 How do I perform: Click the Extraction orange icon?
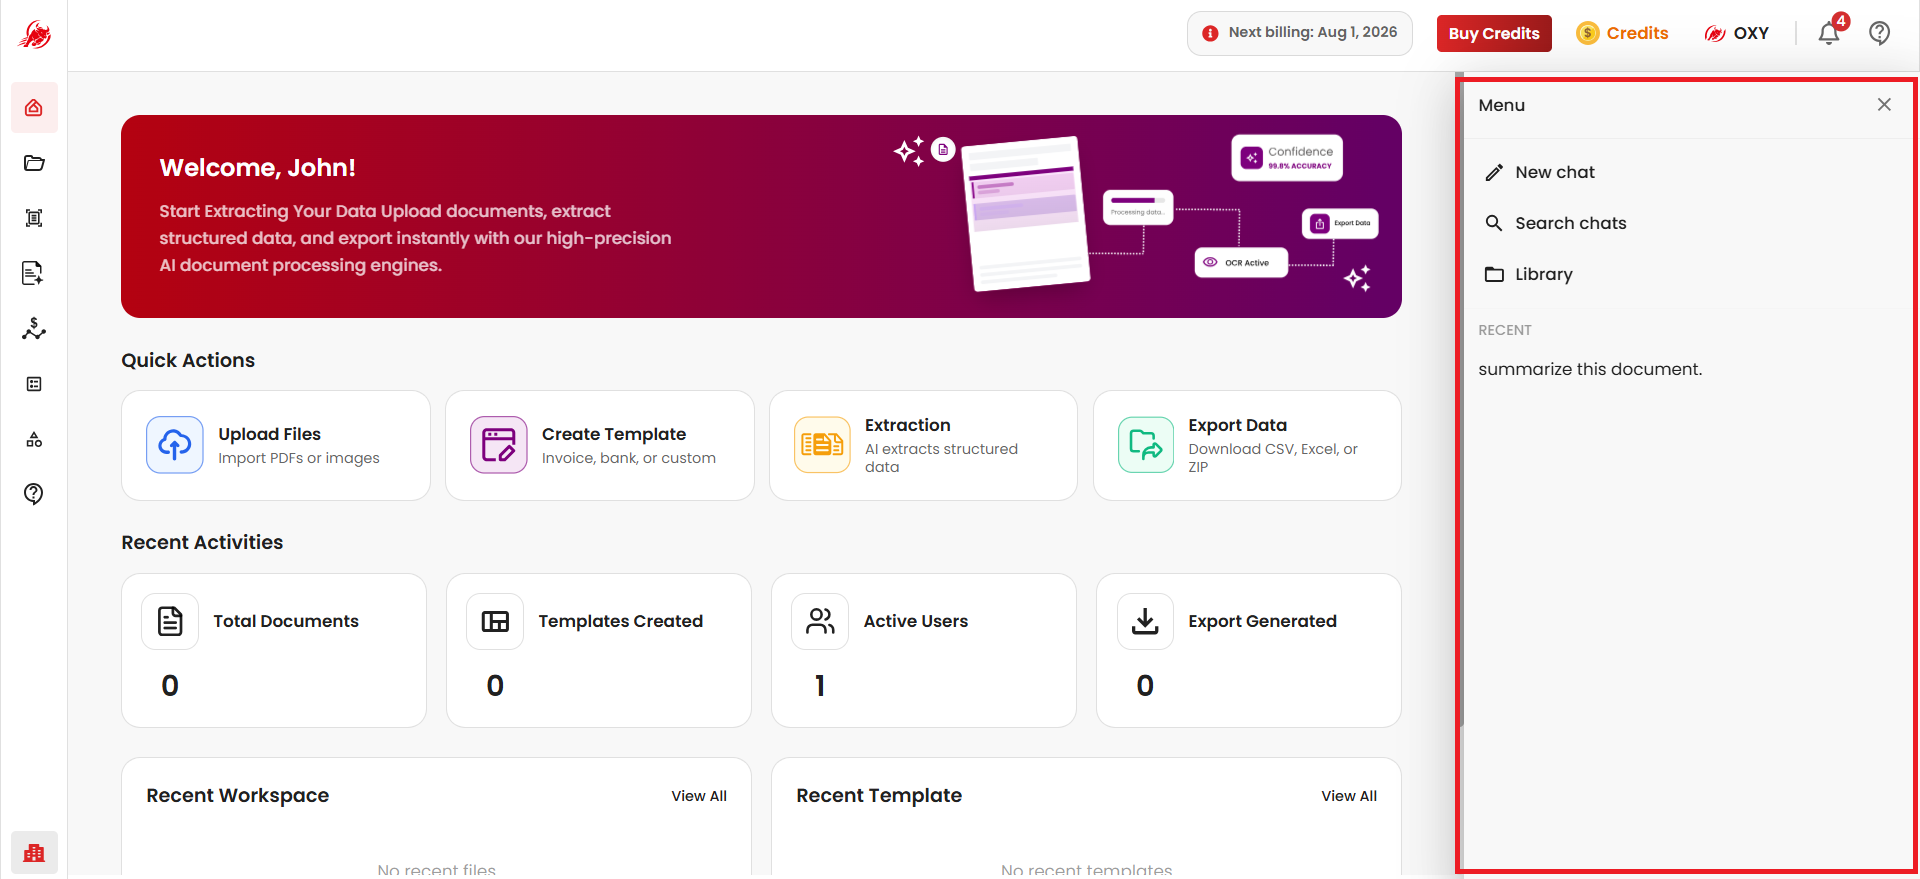coord(822,445)
